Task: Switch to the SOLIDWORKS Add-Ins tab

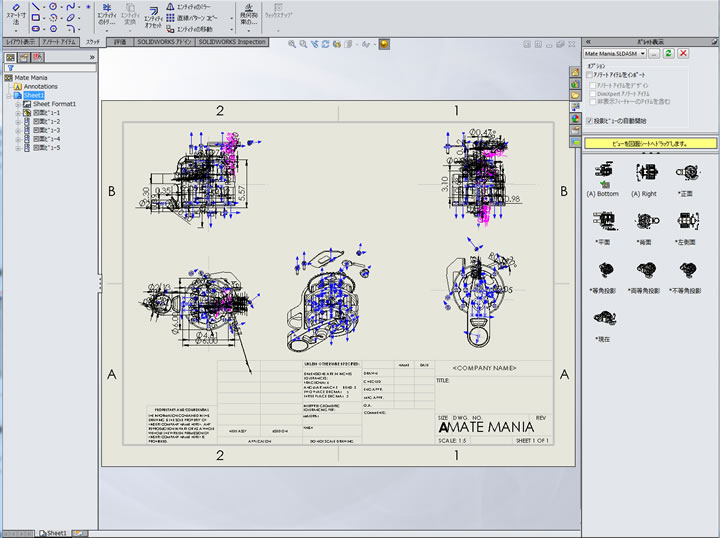Action: [164, 42]
